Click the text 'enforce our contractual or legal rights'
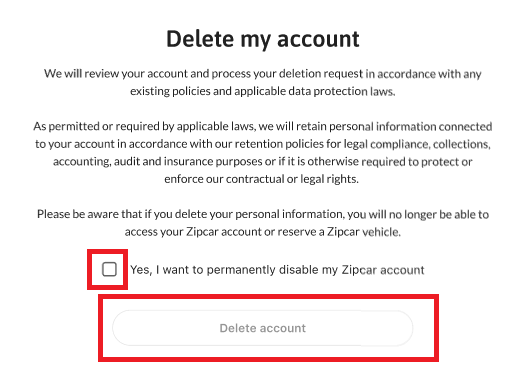The image size is (523, 378). coord(262,179)
